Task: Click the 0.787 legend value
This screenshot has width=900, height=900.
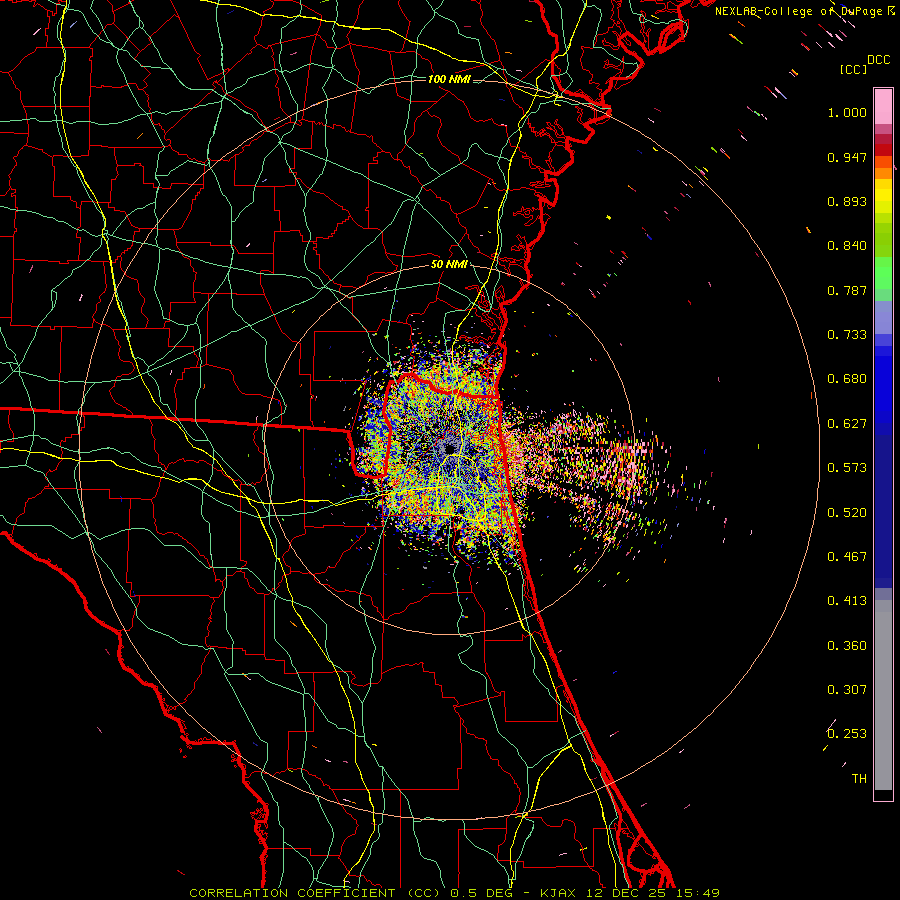Action: (x=847, y=290)
